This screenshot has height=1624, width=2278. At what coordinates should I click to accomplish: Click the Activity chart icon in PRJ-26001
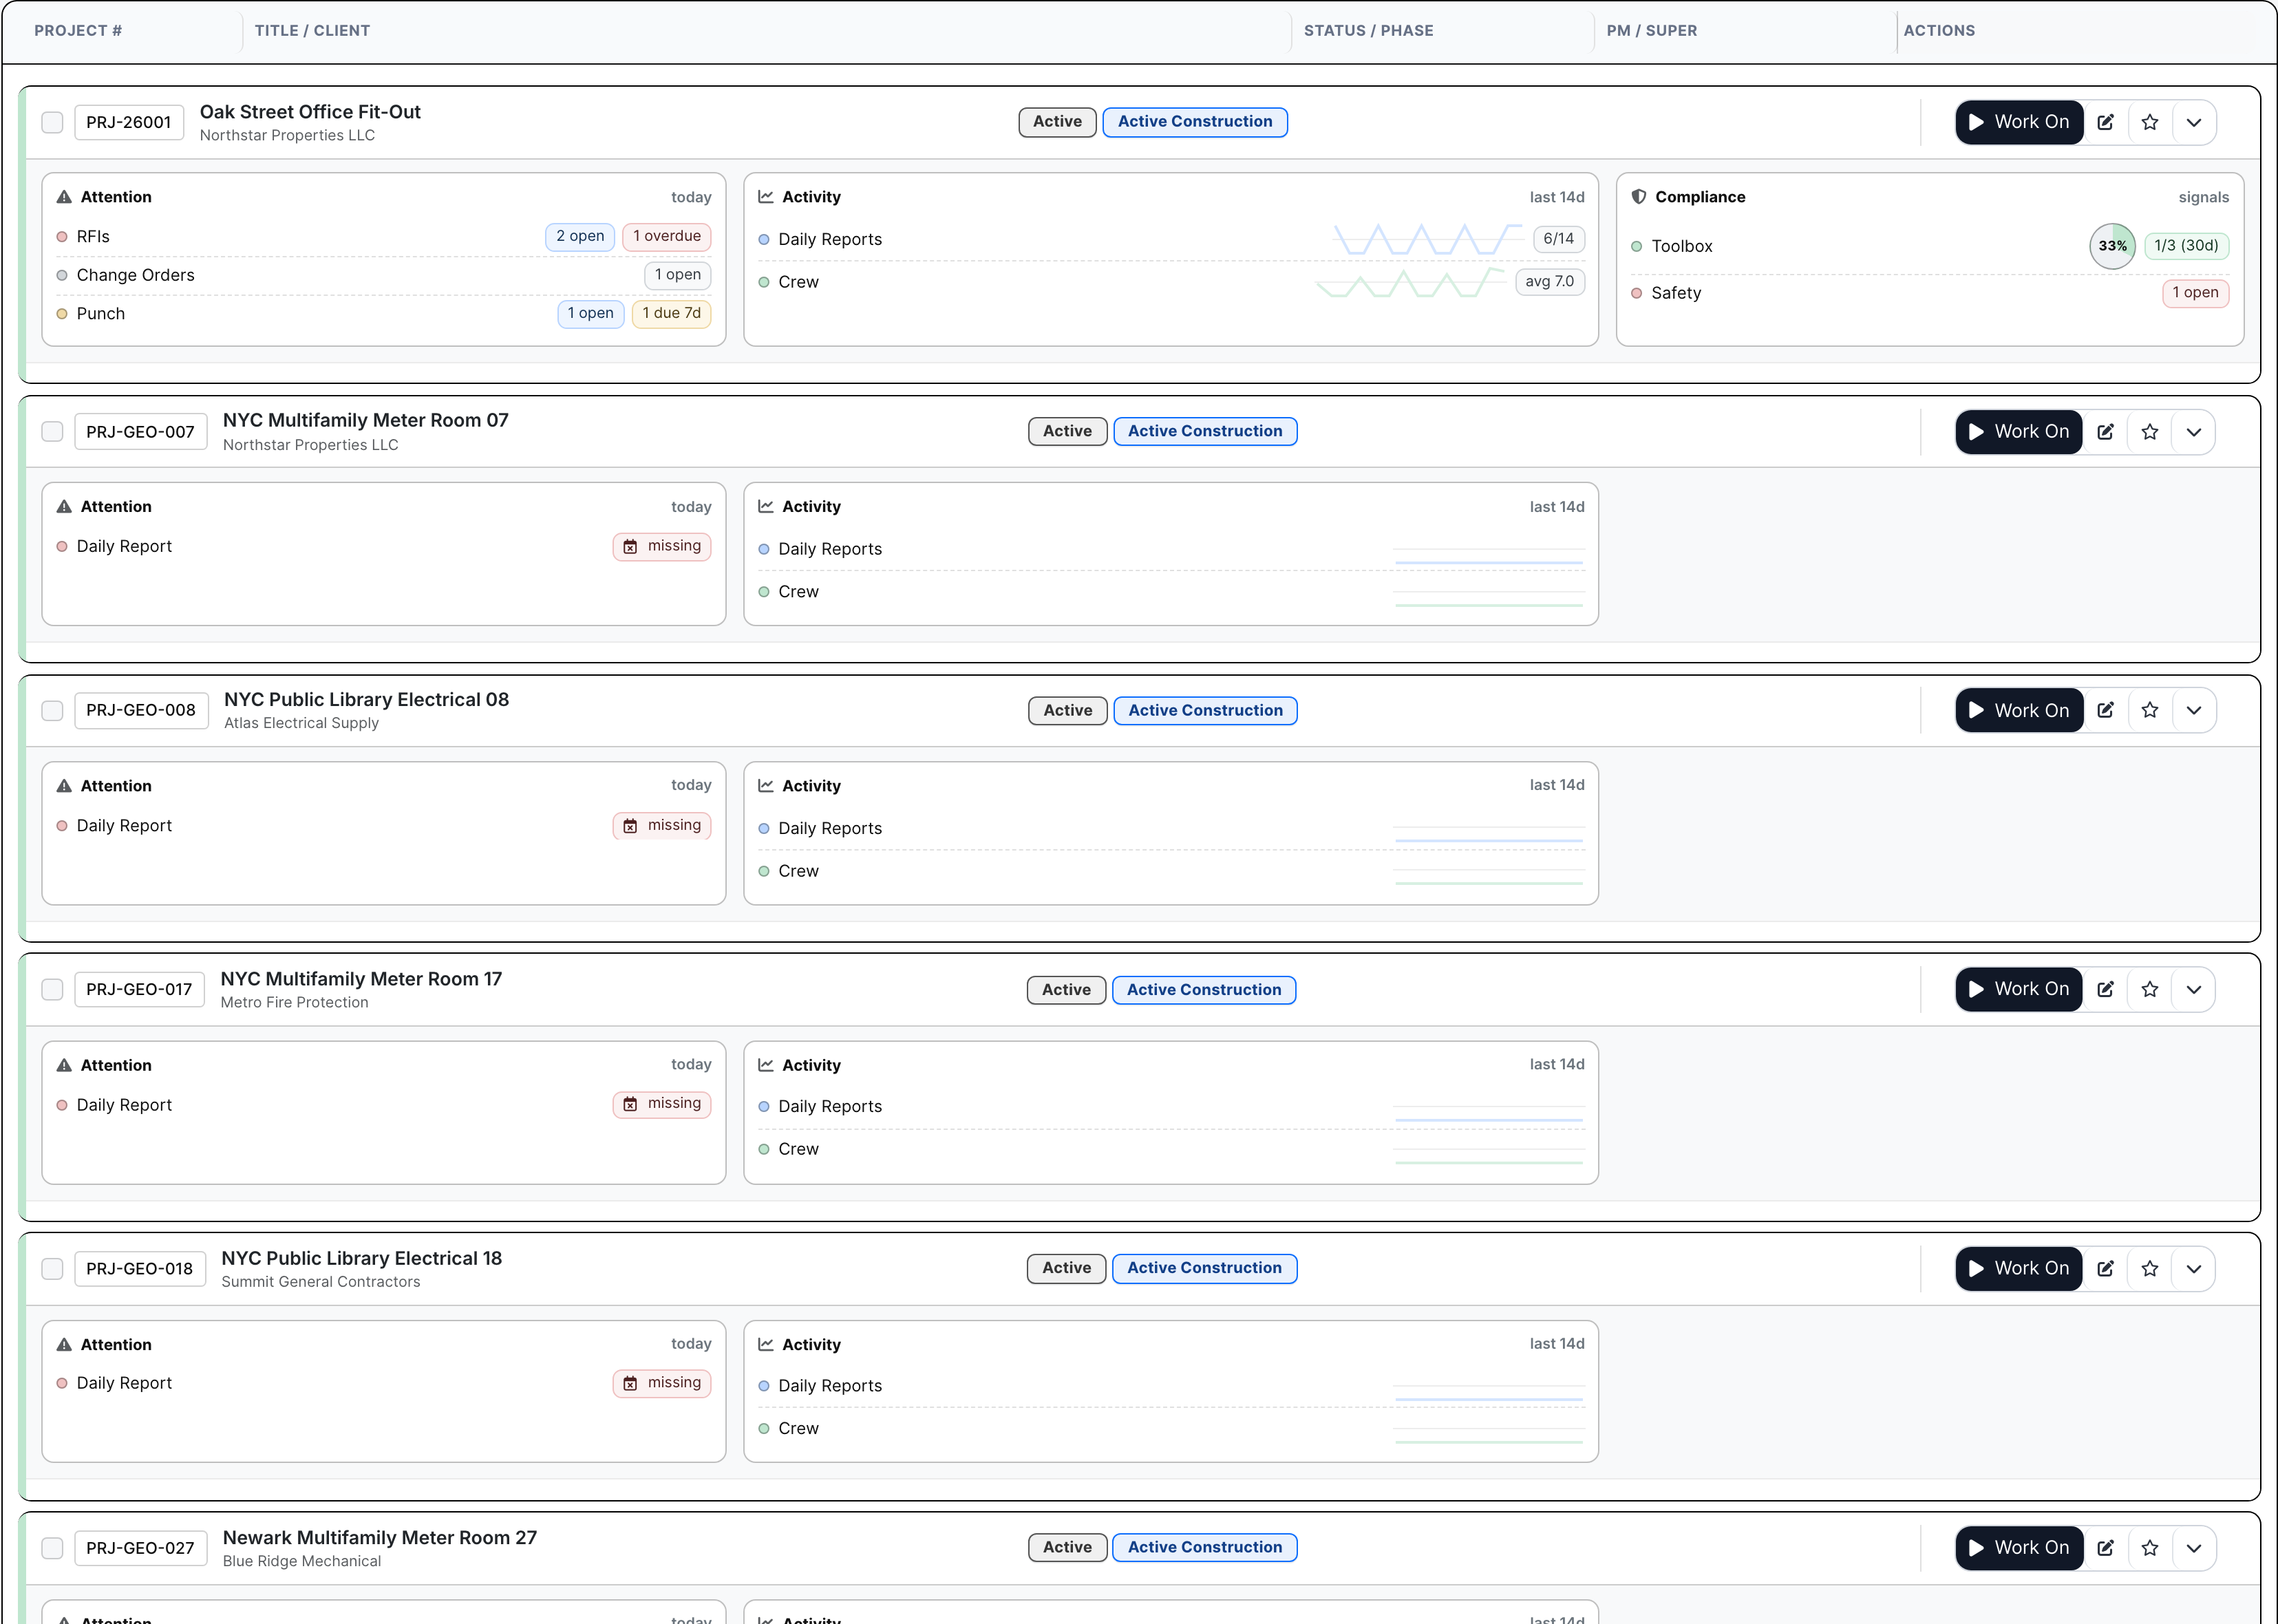(766, 197)
